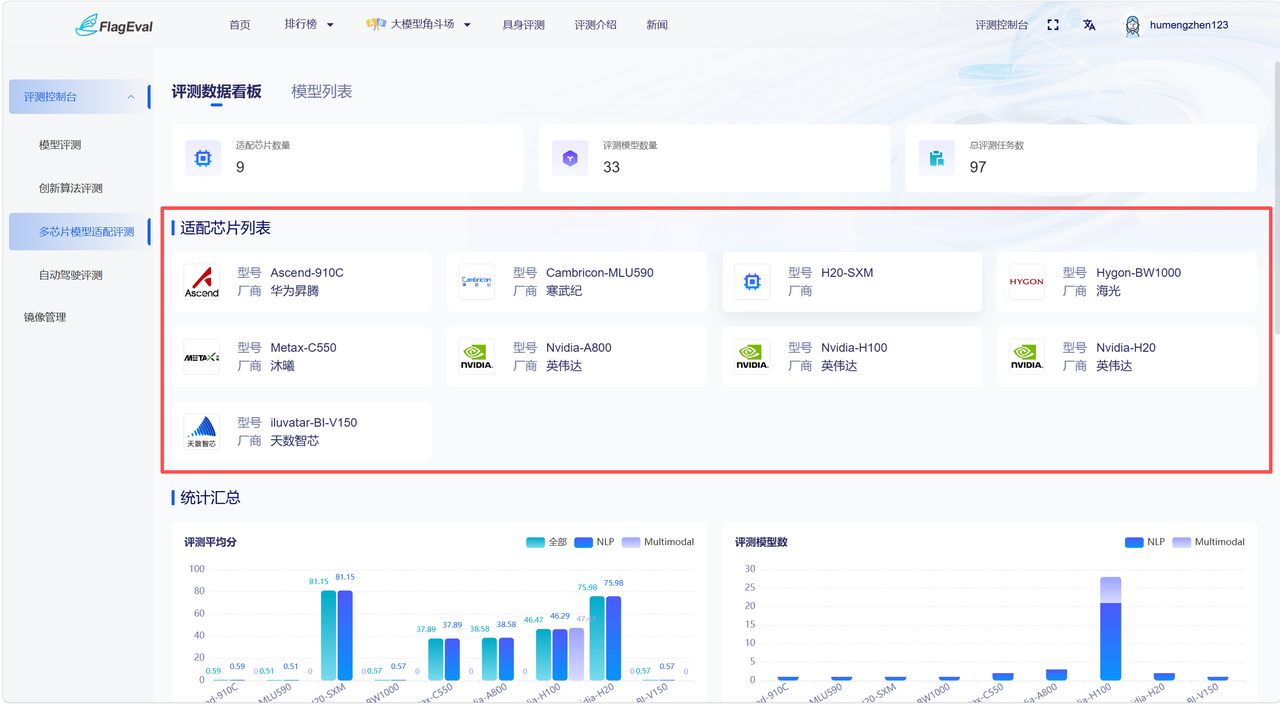Expand the 排行榜 dropdown menu

[x=309, y=25]
